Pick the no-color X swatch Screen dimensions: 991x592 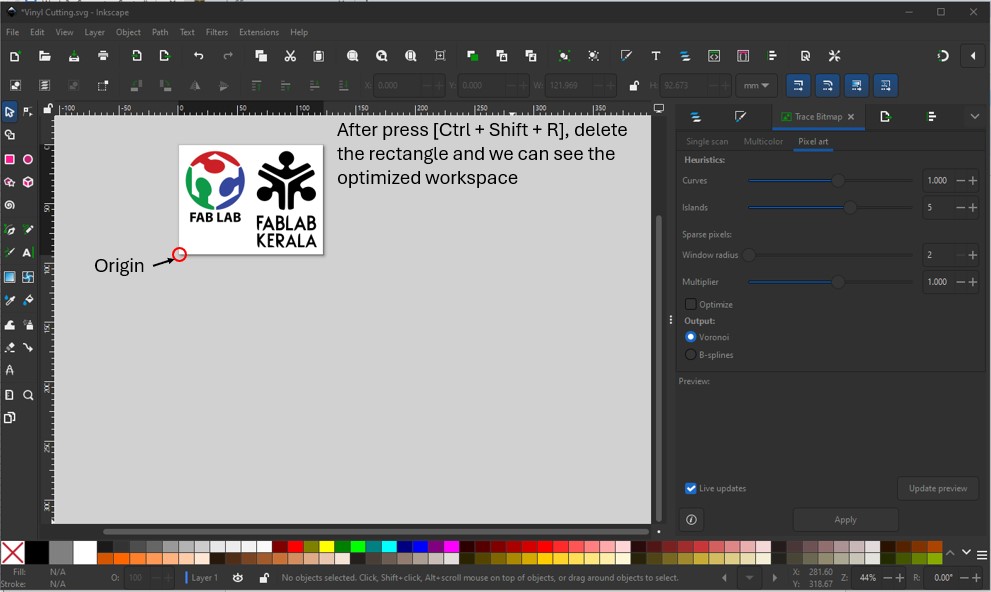[x=13, y=553]
